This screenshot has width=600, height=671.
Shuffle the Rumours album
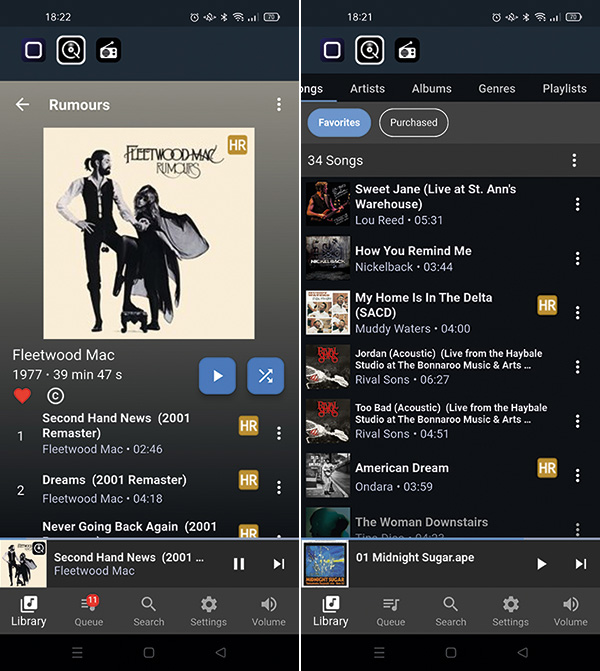(x=265, y=376)
